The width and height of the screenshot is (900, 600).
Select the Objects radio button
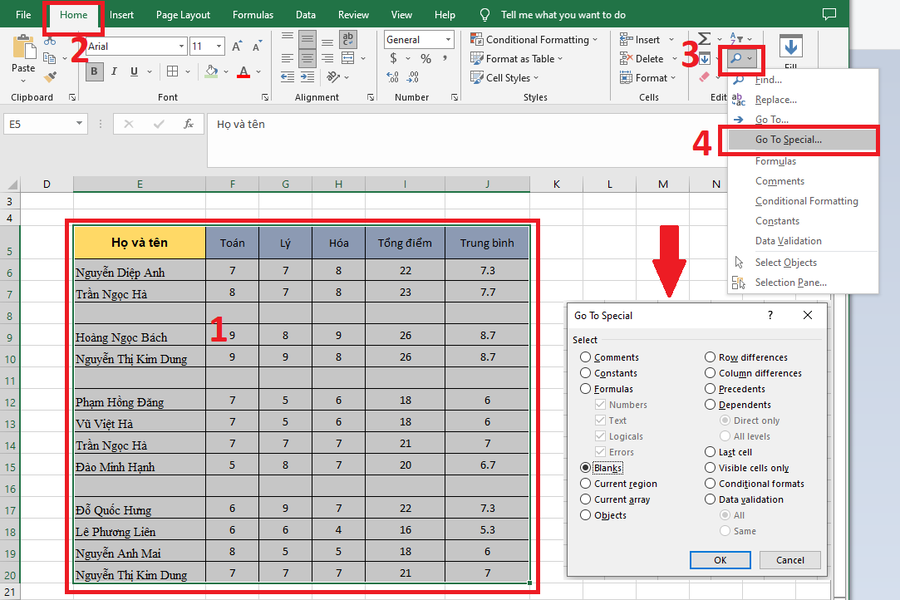coord(585,515)
